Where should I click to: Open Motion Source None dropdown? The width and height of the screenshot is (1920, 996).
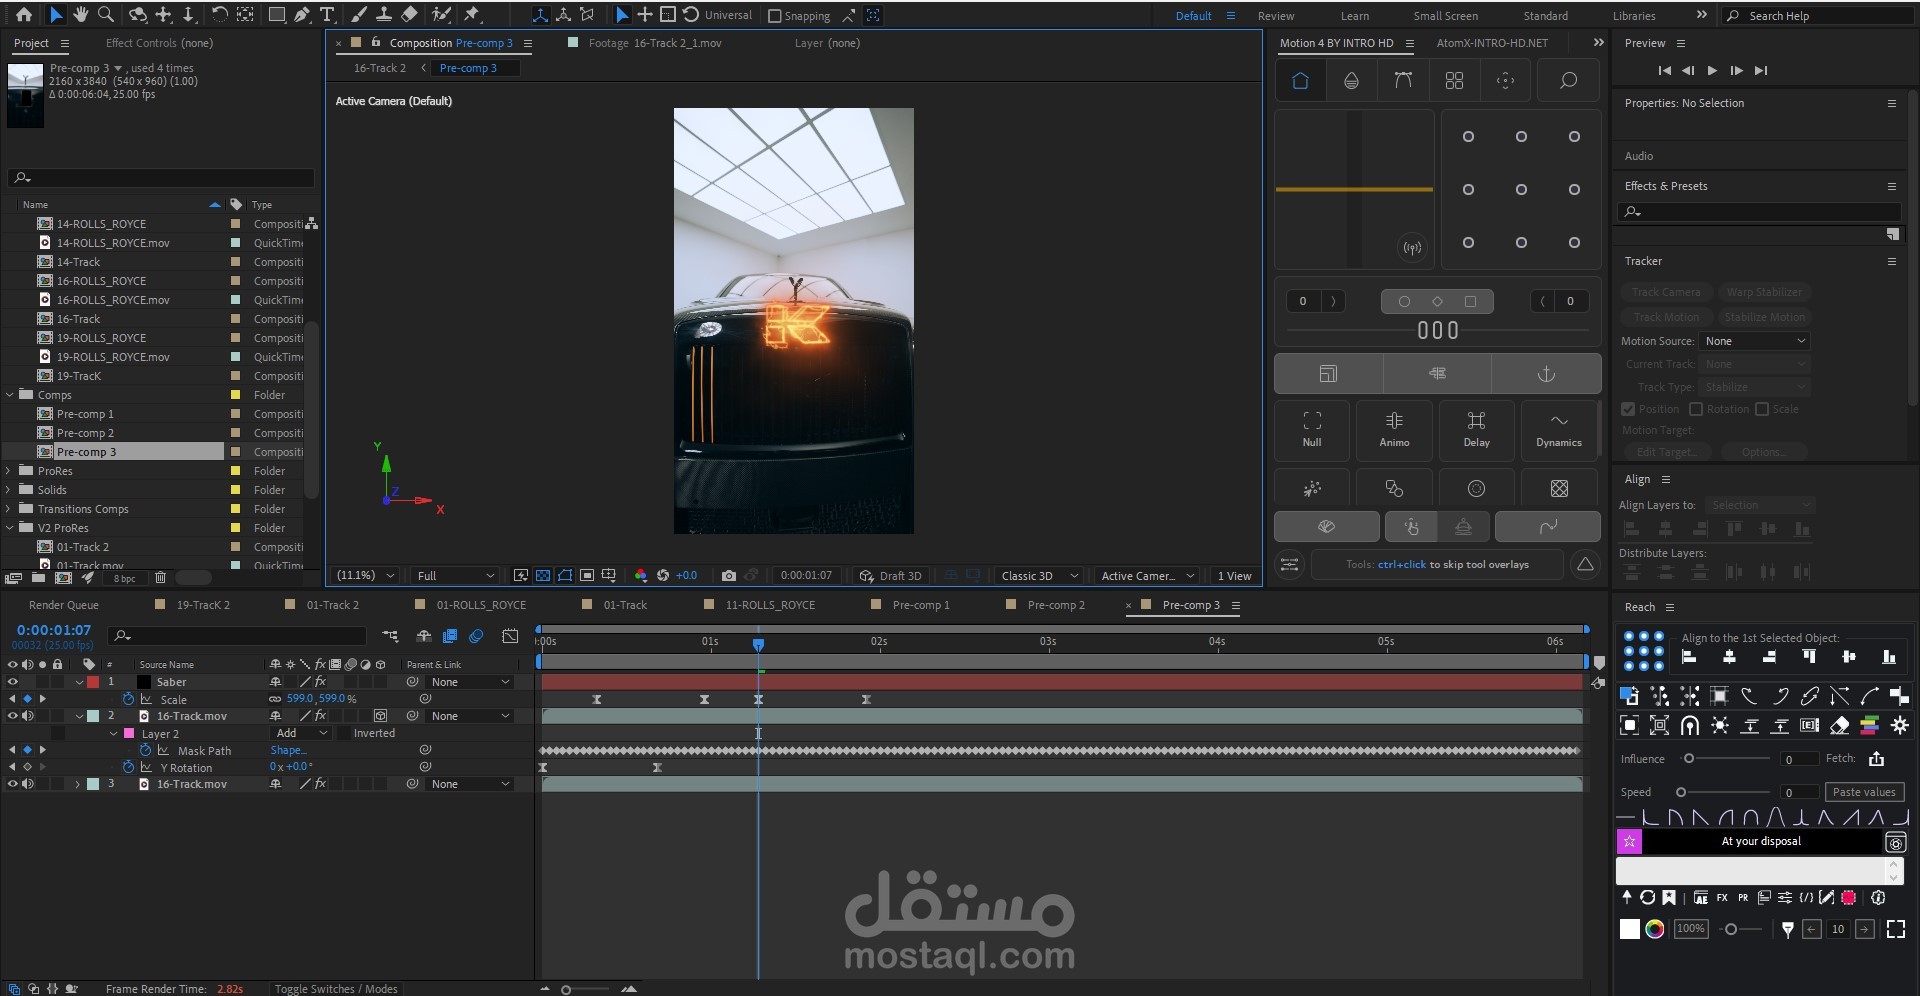(1755, 341)
